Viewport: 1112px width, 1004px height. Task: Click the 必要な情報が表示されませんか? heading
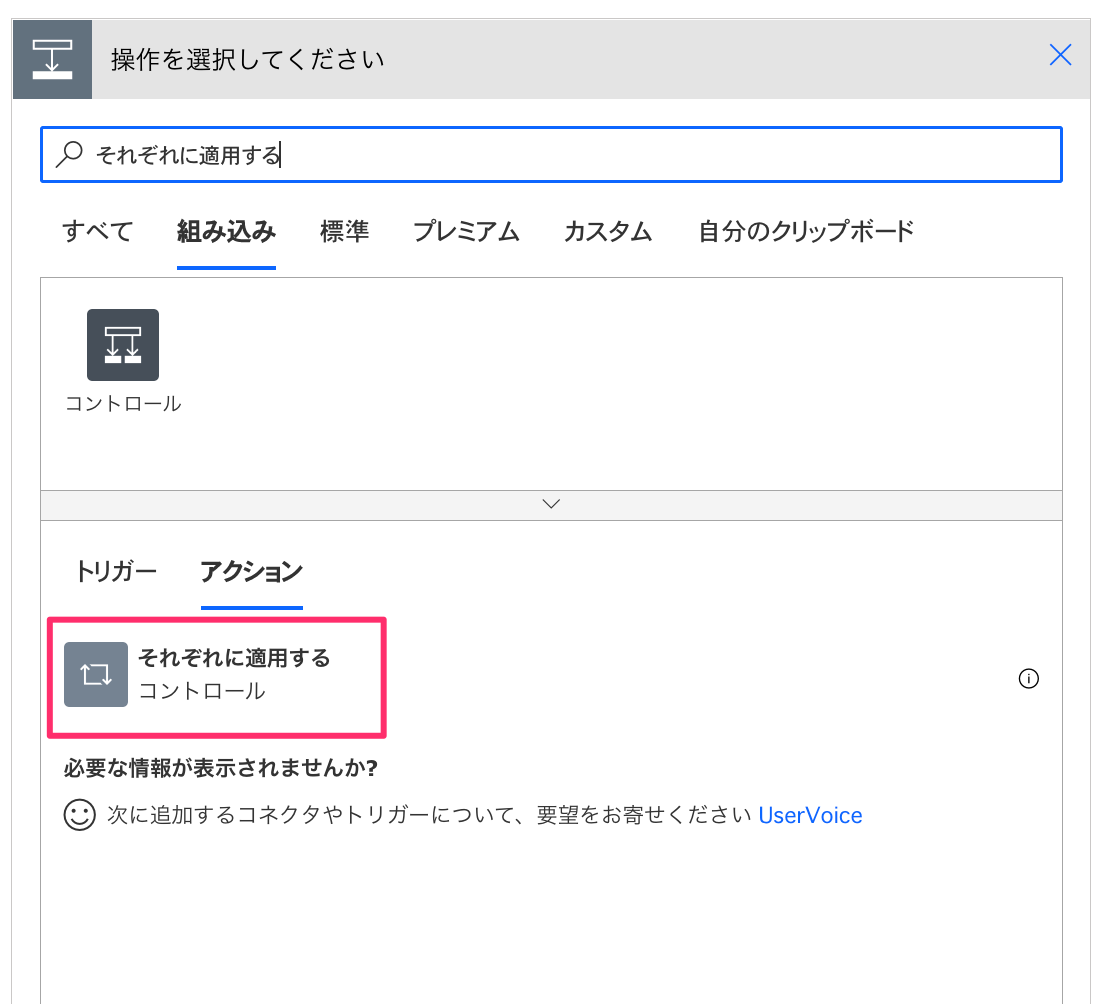tap(221, 768)
